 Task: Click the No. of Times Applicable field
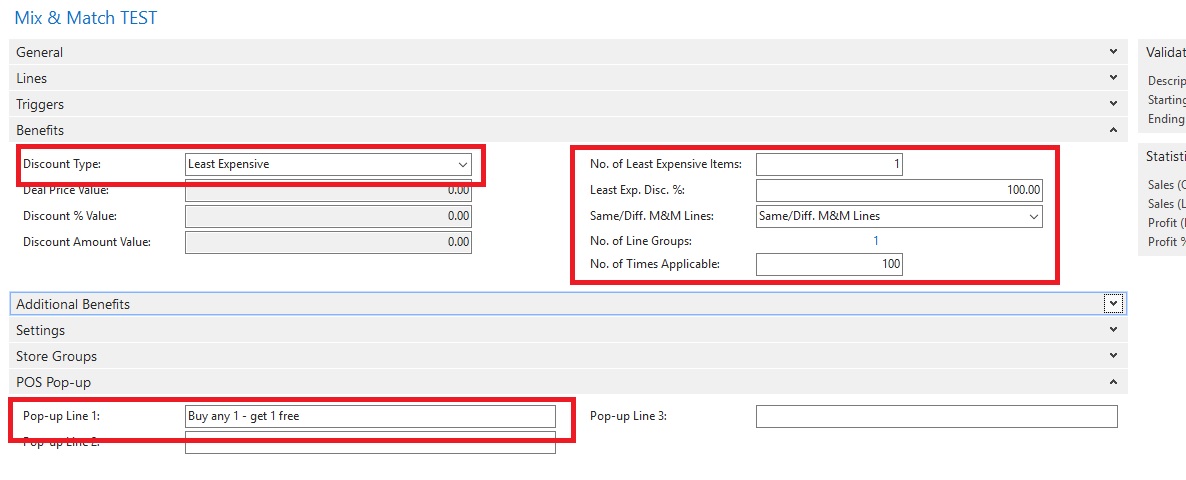pyautogui.click(x=829, y=265)
